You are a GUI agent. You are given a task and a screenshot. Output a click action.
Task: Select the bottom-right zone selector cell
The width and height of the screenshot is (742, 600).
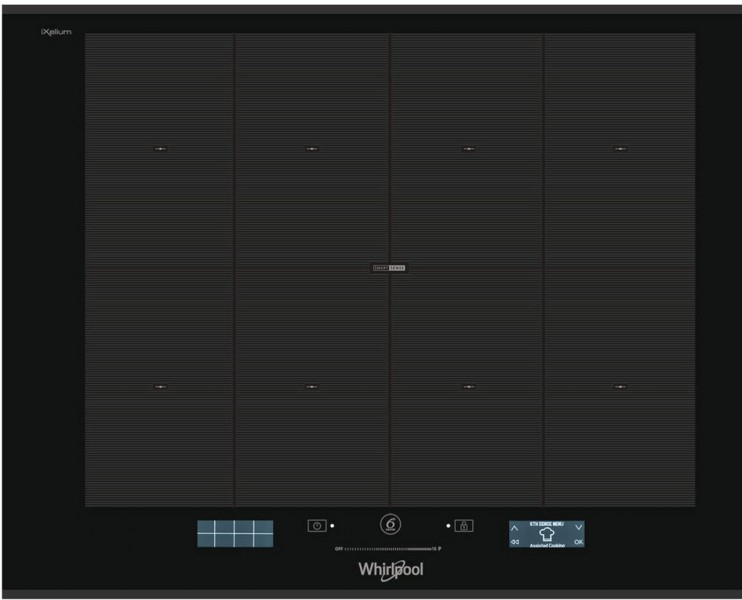tap(264, 540)
